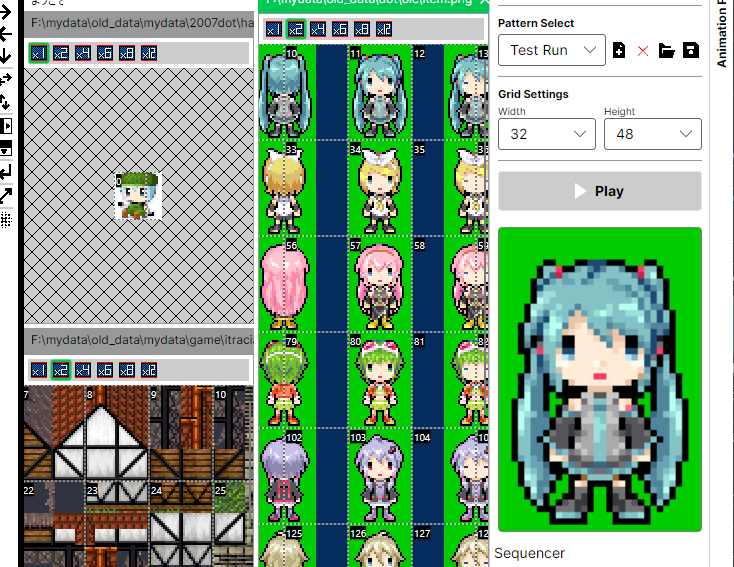Click the horizontal flip arrows icon

[6, 79]
